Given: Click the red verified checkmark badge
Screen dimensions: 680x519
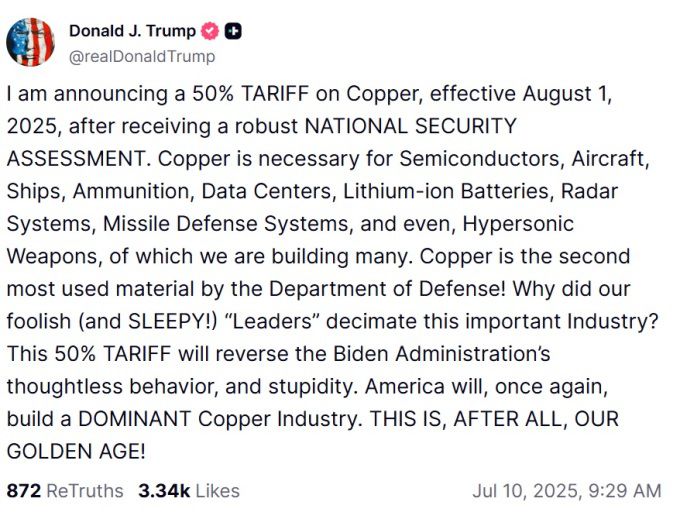Looking at the screenshot, I should coord(211,31).
